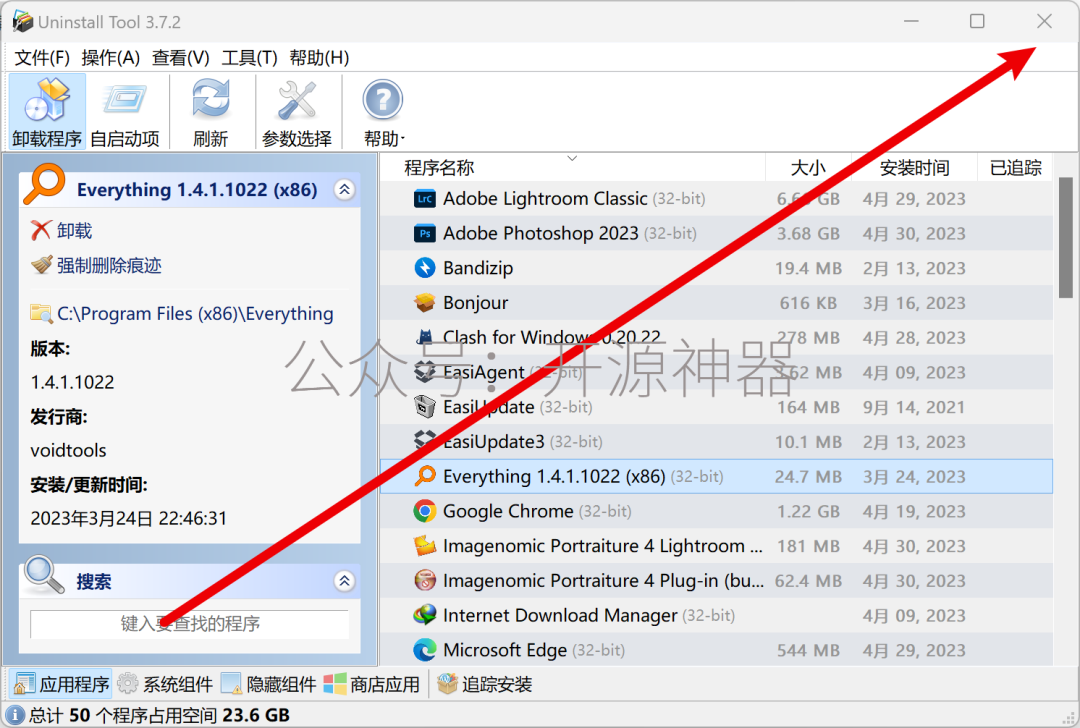Open the 帮助(H) menu
Screen dimensions: 1080x728
(319, 58)
